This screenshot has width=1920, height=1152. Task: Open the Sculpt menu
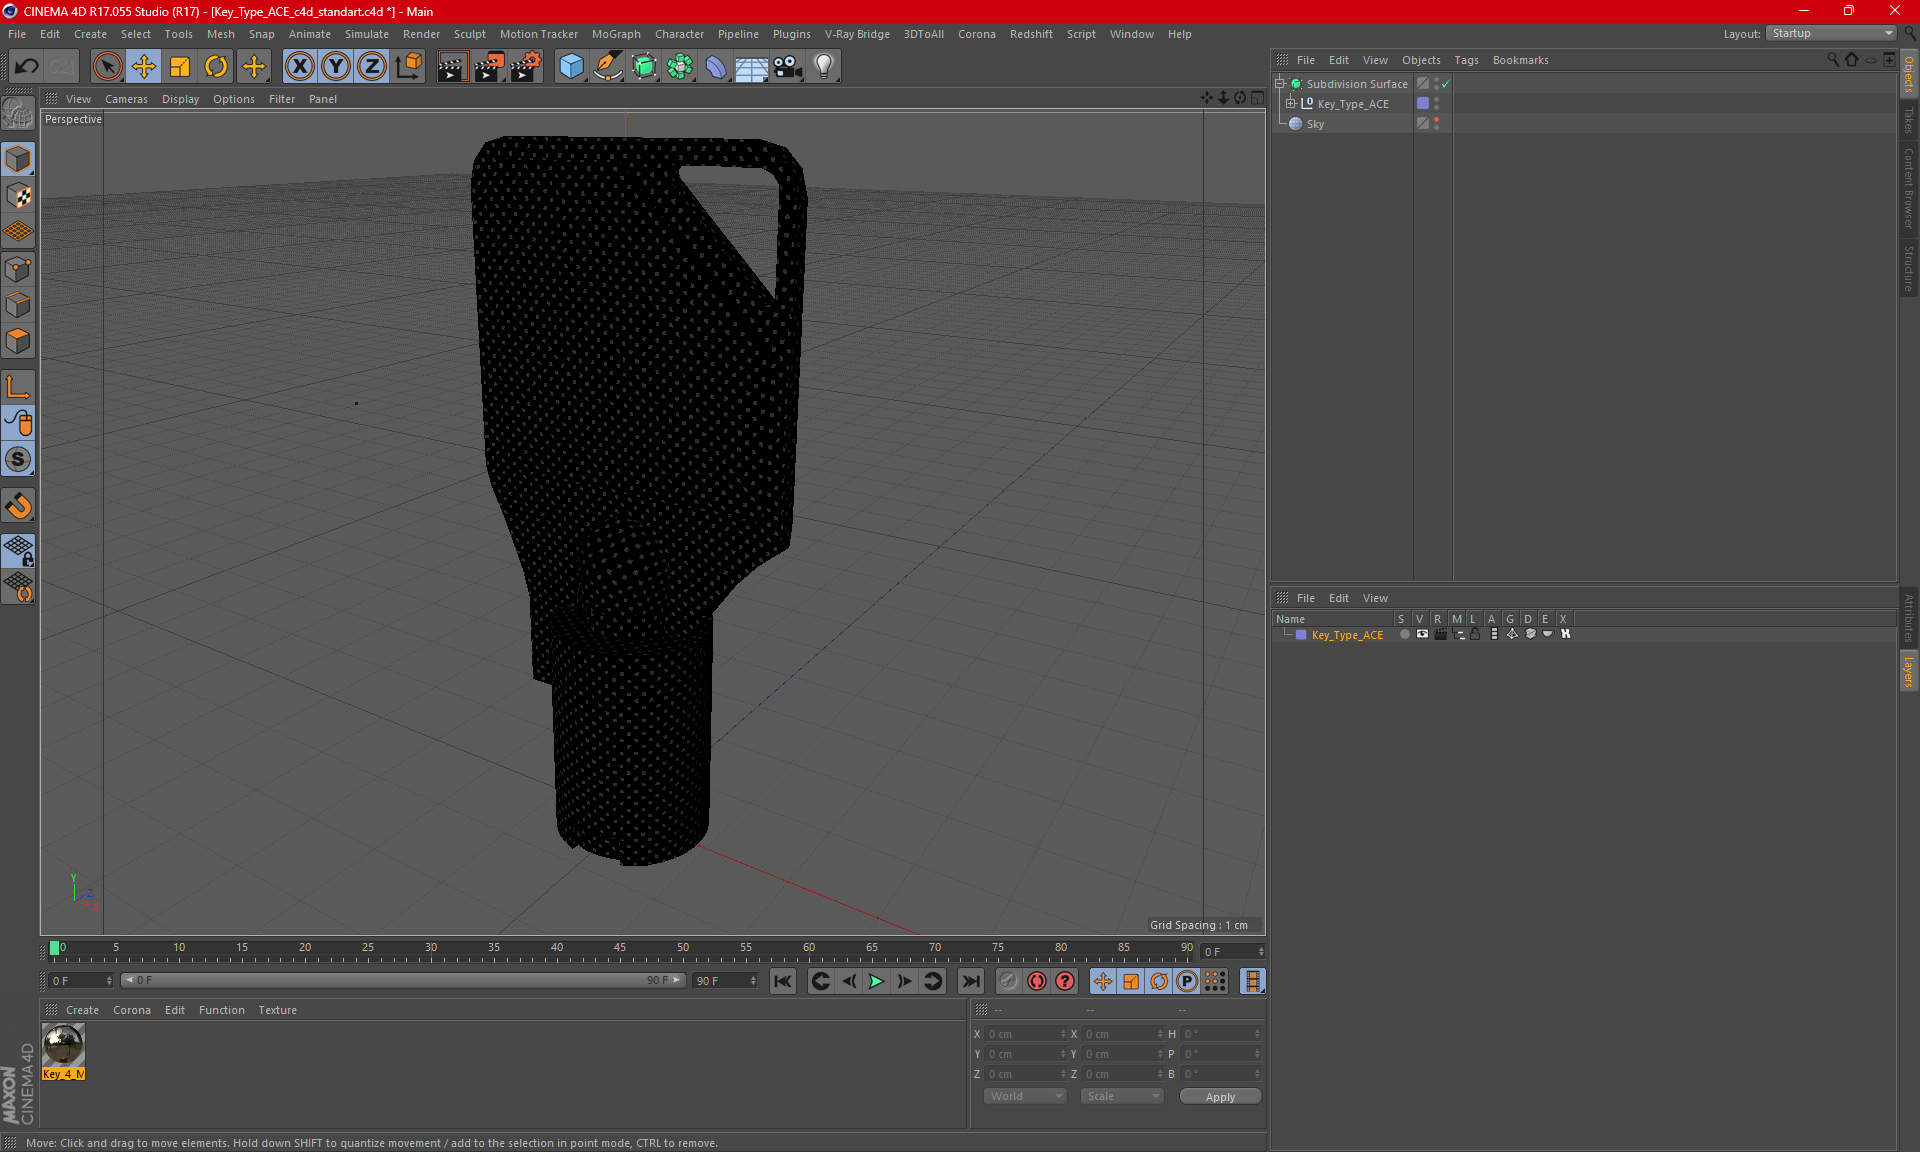pos(469,34)
